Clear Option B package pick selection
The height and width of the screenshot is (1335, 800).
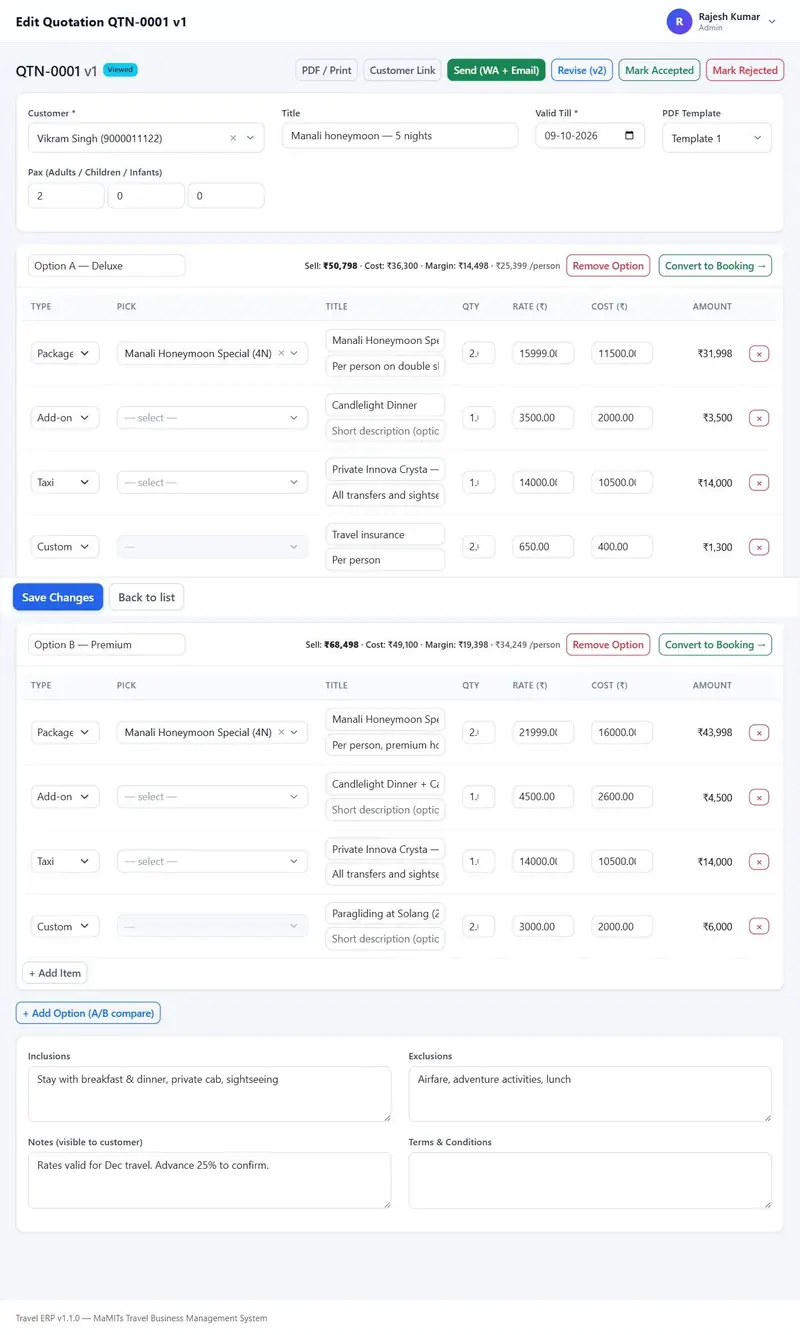click(x=281, y=732)
